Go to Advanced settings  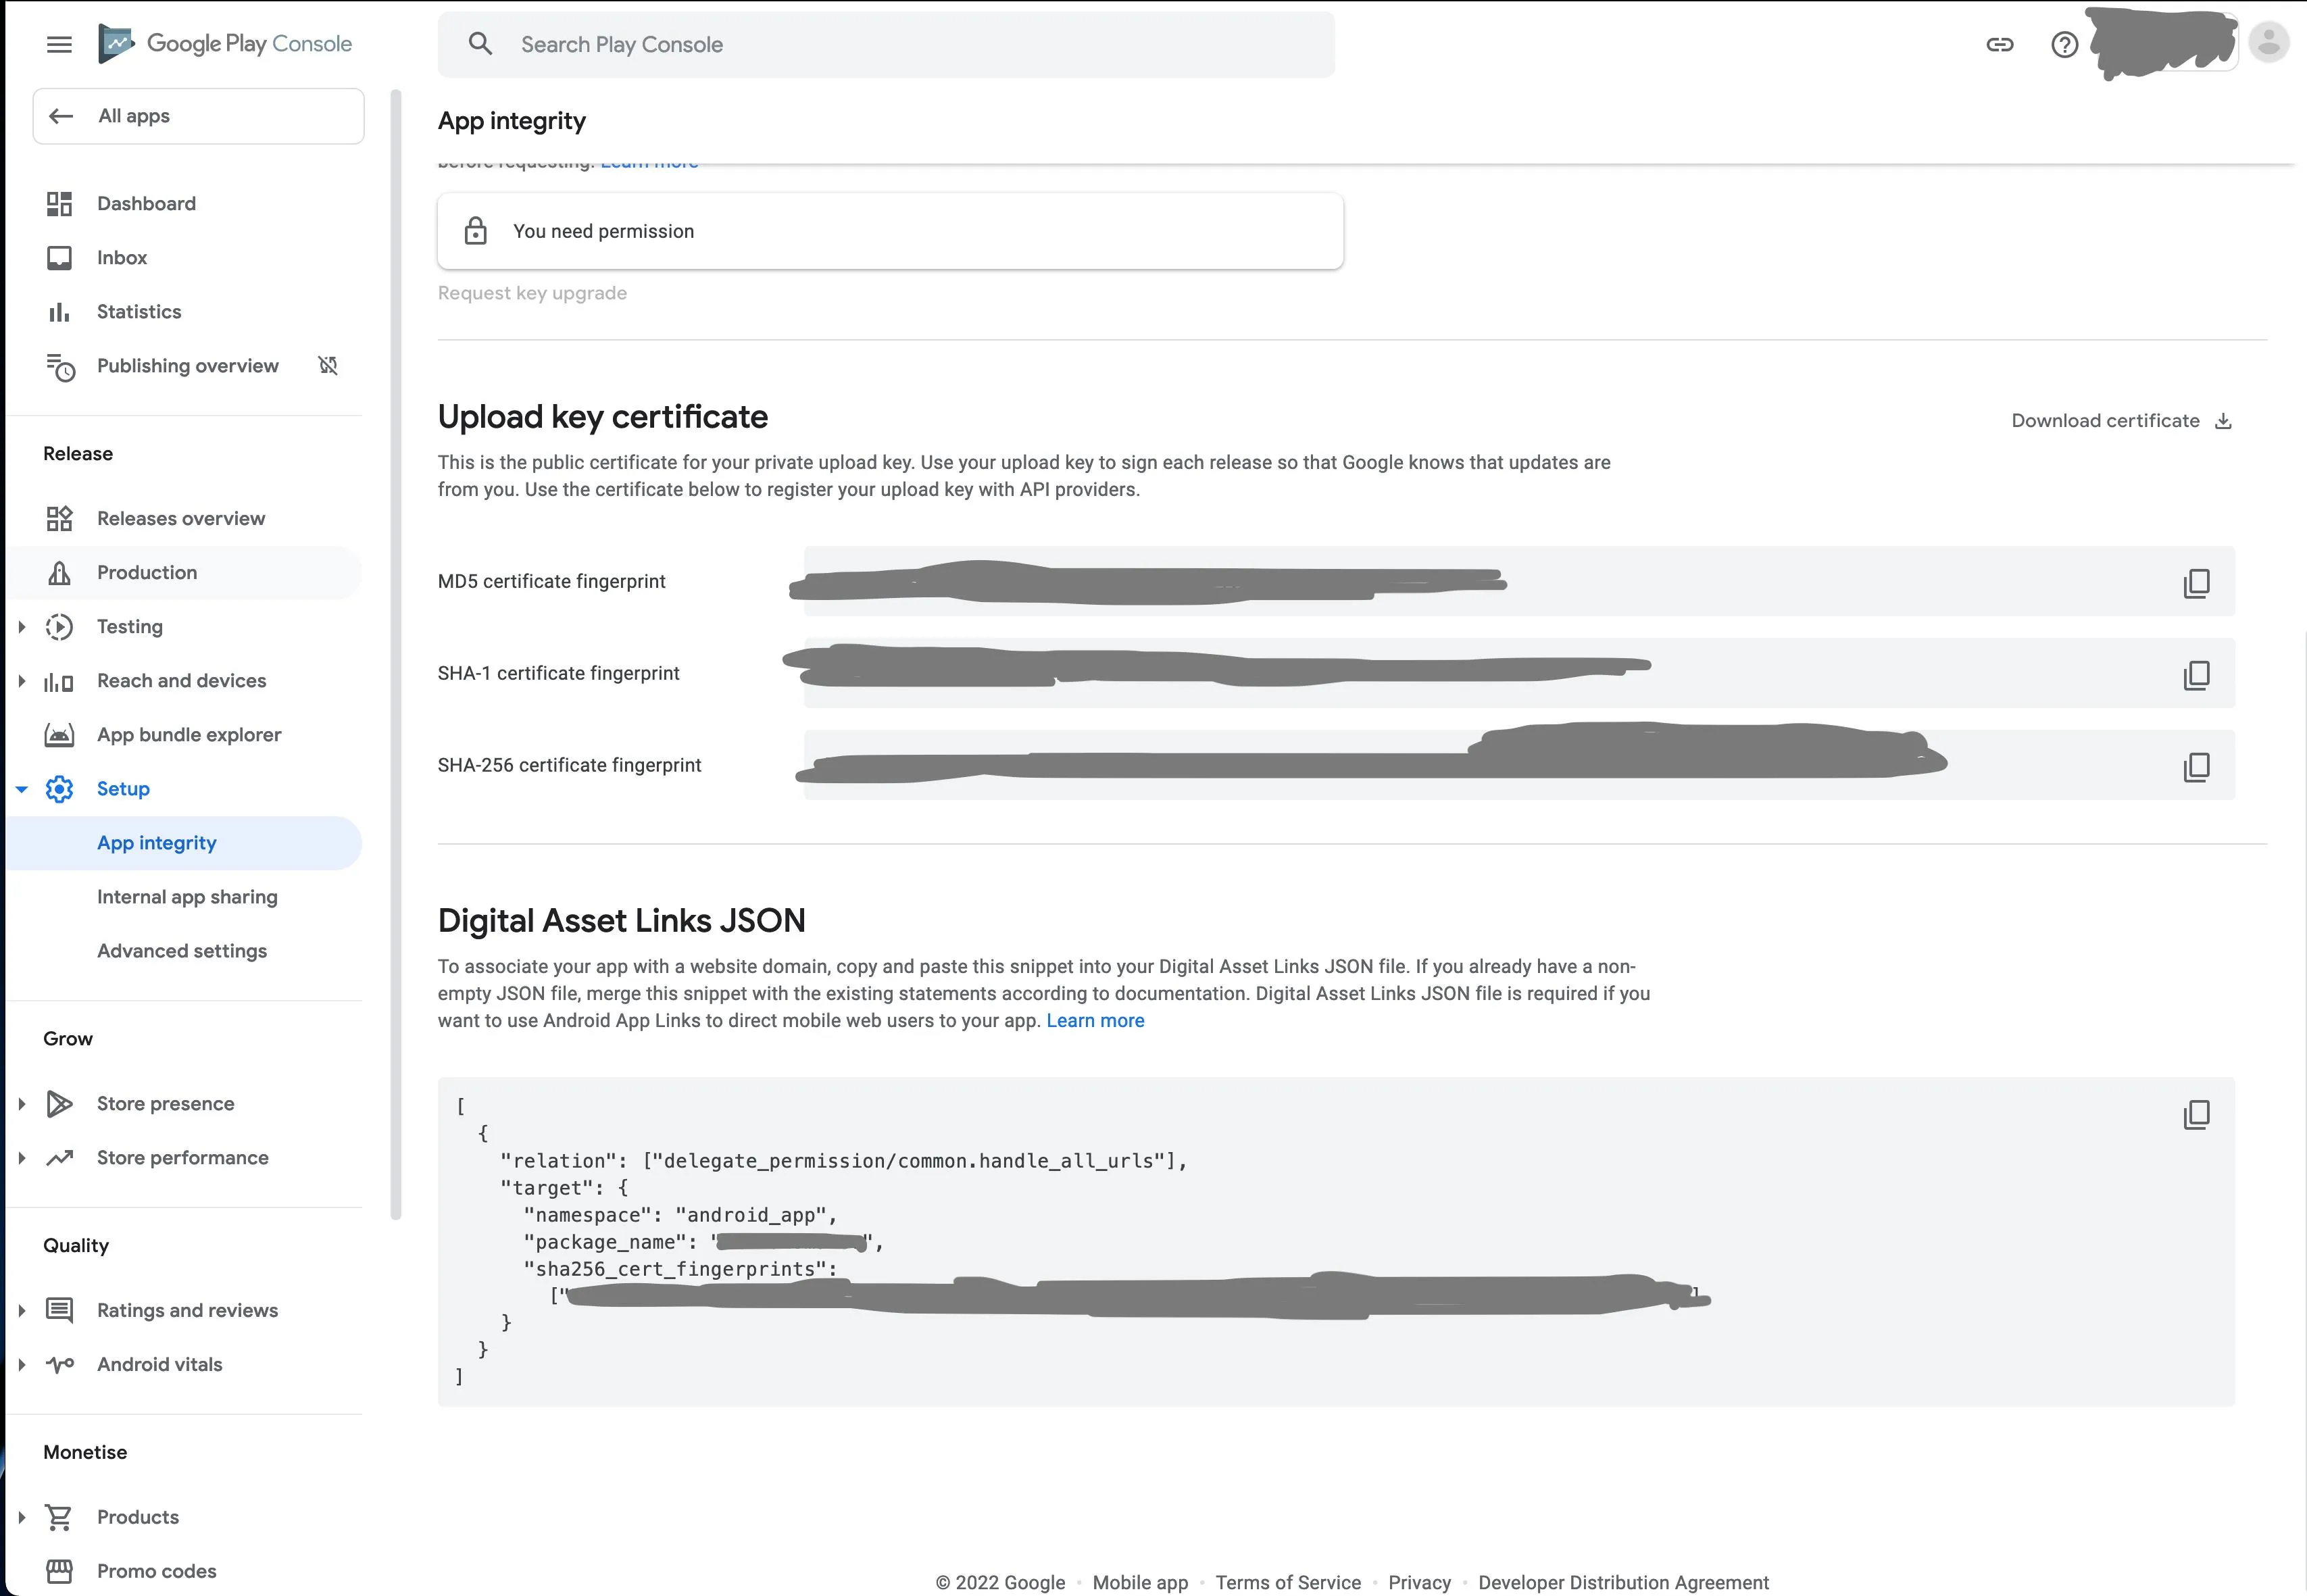click(182, 951)
